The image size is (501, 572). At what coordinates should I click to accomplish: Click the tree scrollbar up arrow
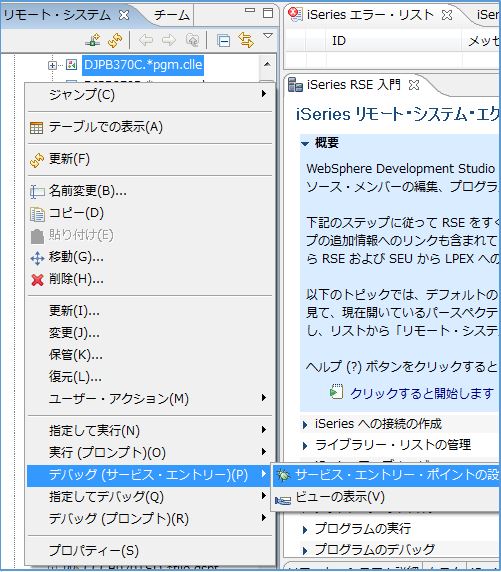(267, 65)
